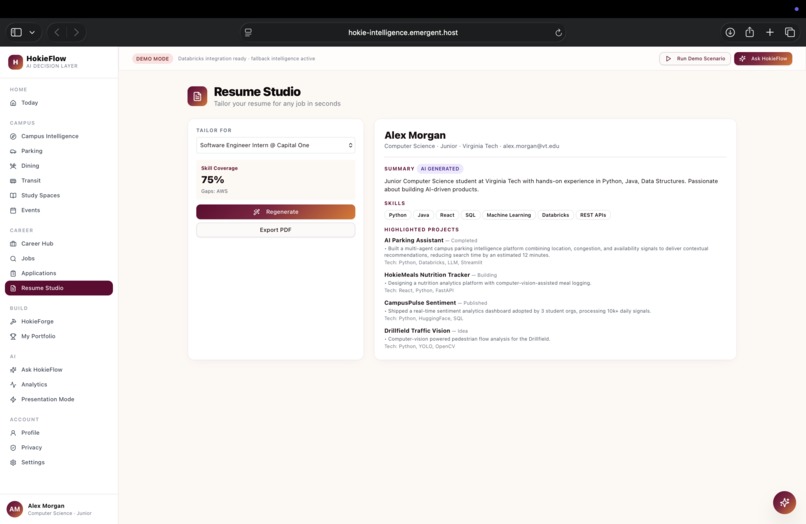Show the tab overview icon
This screenshot has height=524, width=806.
click(790, 32)
